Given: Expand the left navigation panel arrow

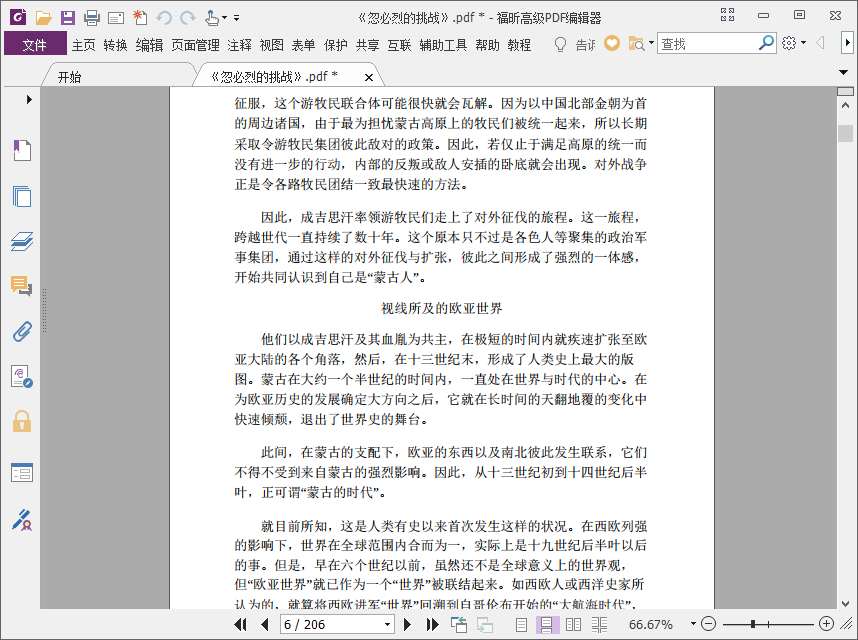Looking at the screenshot, I should point(29,100).
